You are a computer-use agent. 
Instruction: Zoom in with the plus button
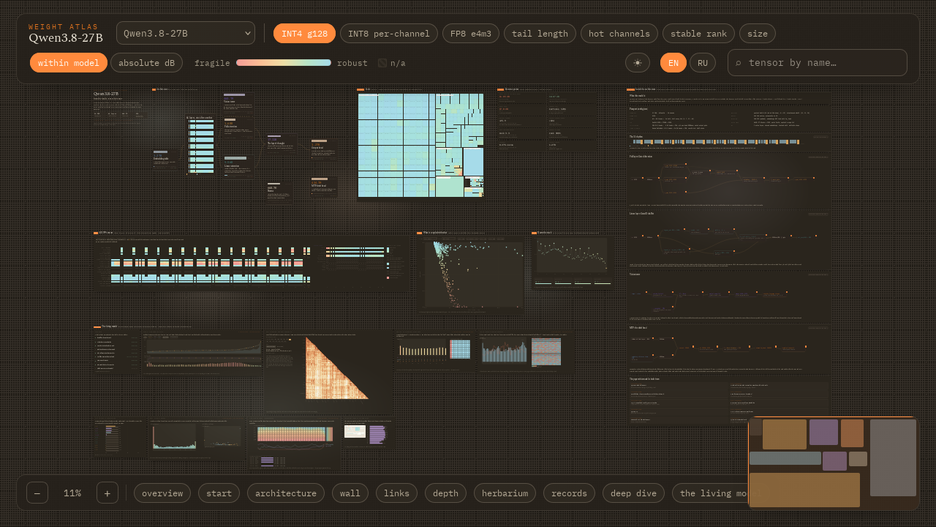point(107,493)
